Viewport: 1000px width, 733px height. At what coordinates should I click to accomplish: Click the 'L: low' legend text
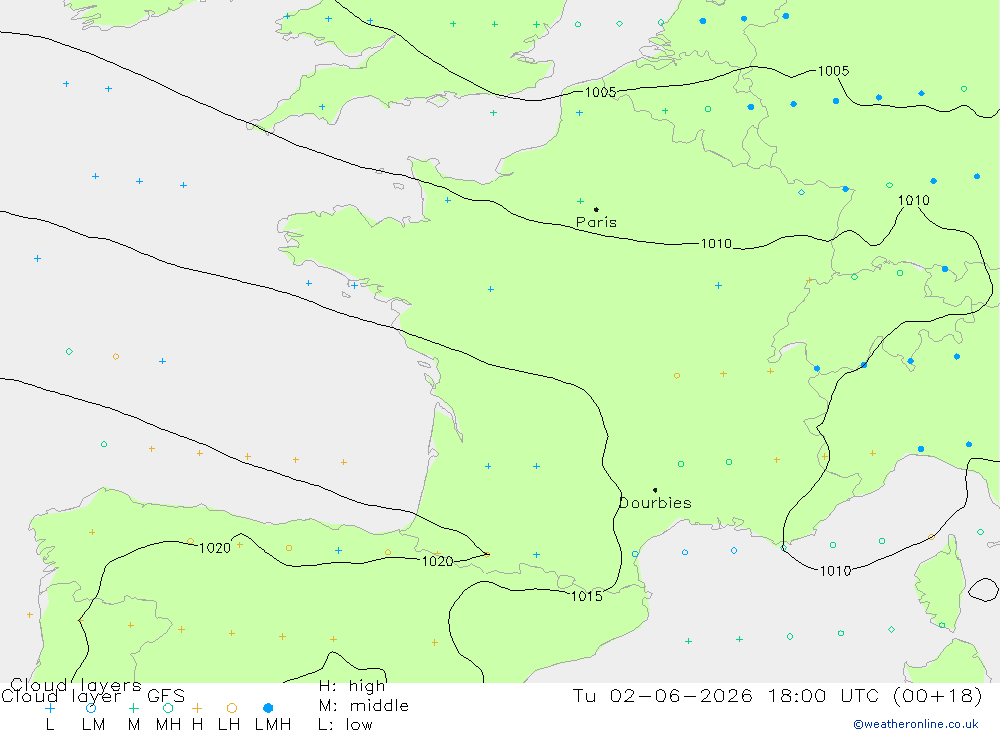point(345,725)
